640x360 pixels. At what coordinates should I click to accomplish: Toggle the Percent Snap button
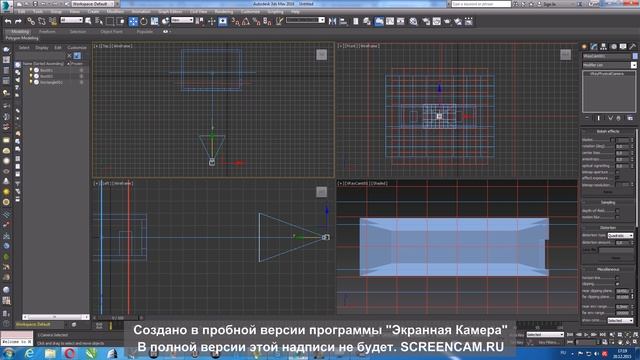point(257,21)
